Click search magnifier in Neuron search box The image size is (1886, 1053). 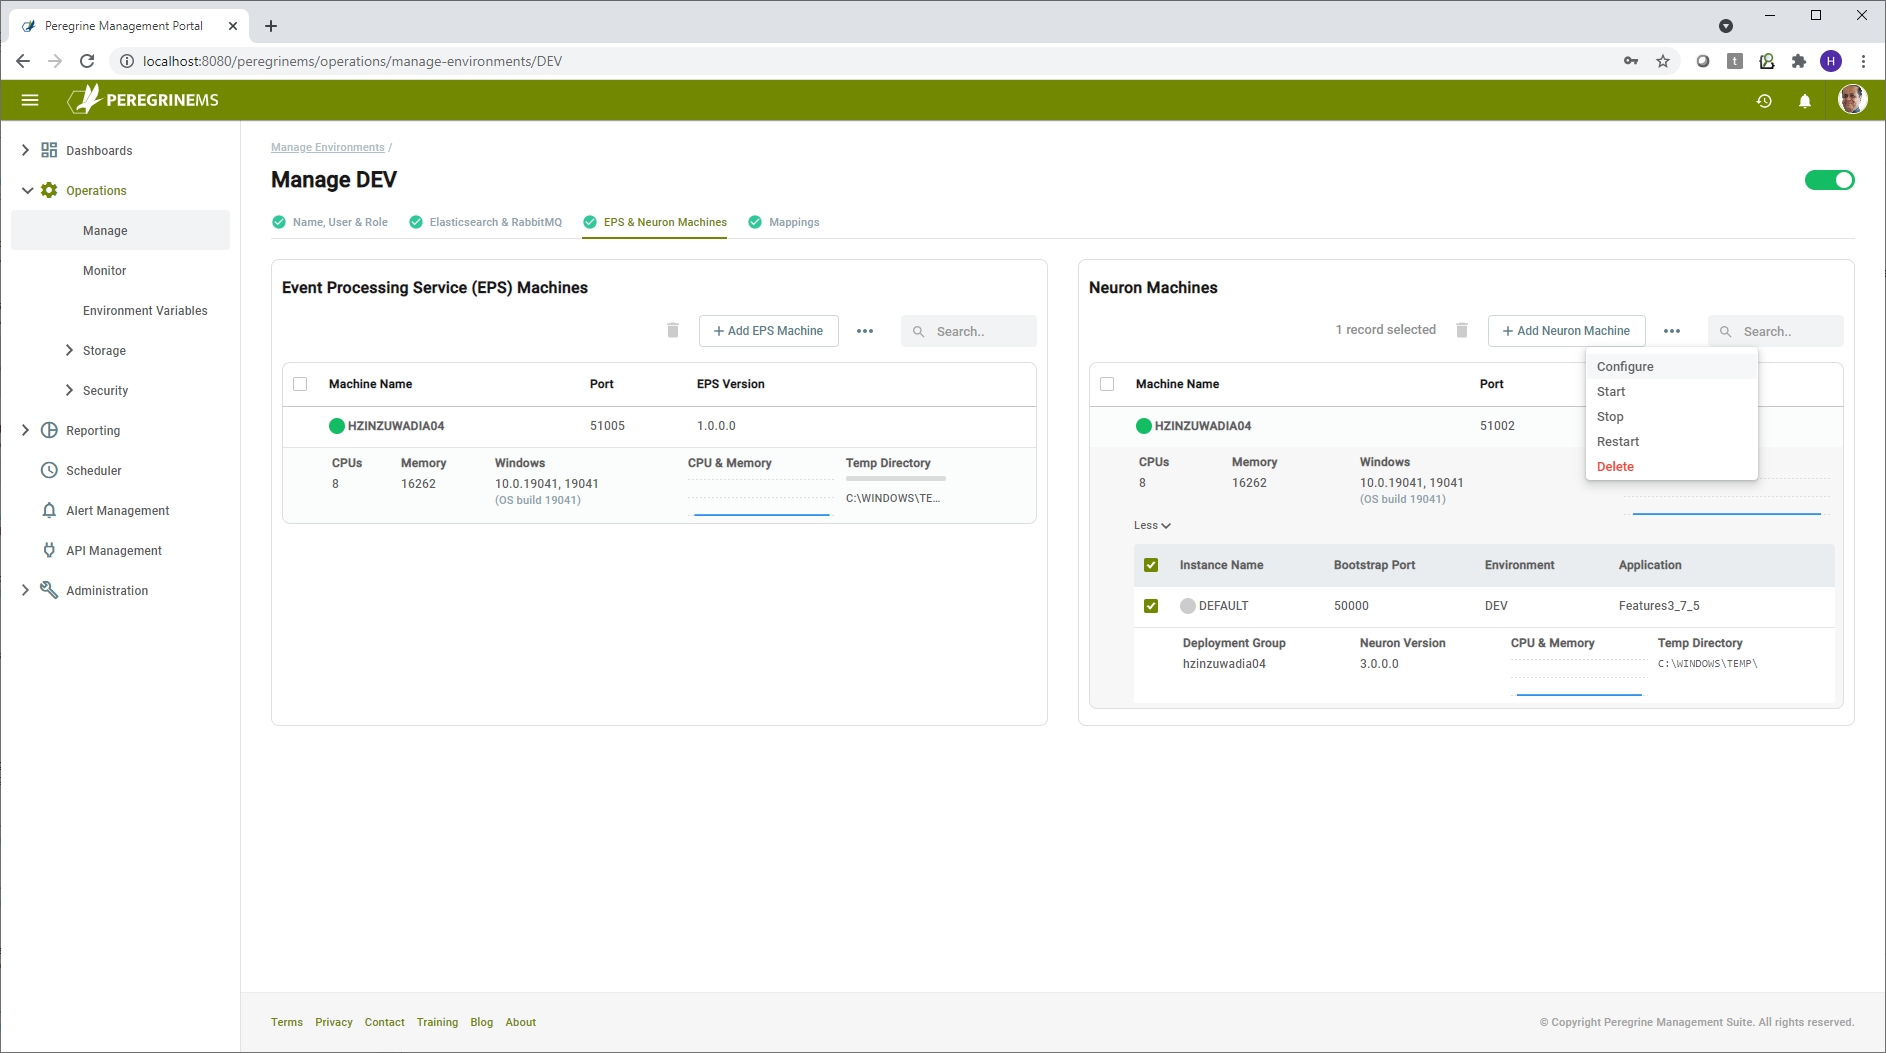1725,331
